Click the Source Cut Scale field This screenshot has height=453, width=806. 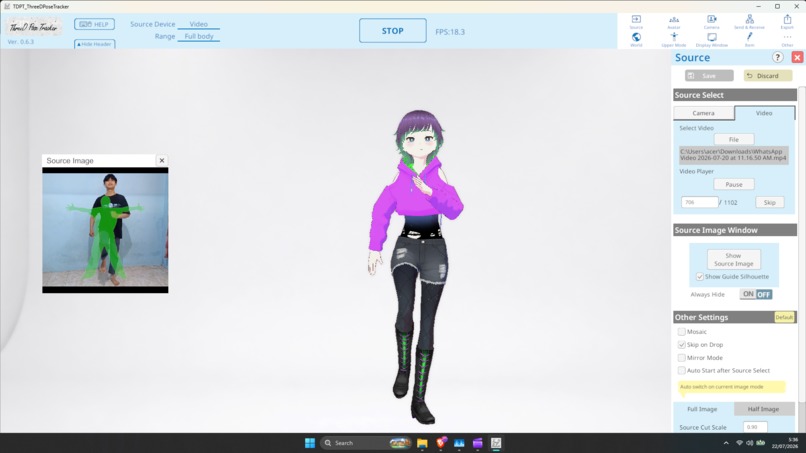tap(755, 427)
